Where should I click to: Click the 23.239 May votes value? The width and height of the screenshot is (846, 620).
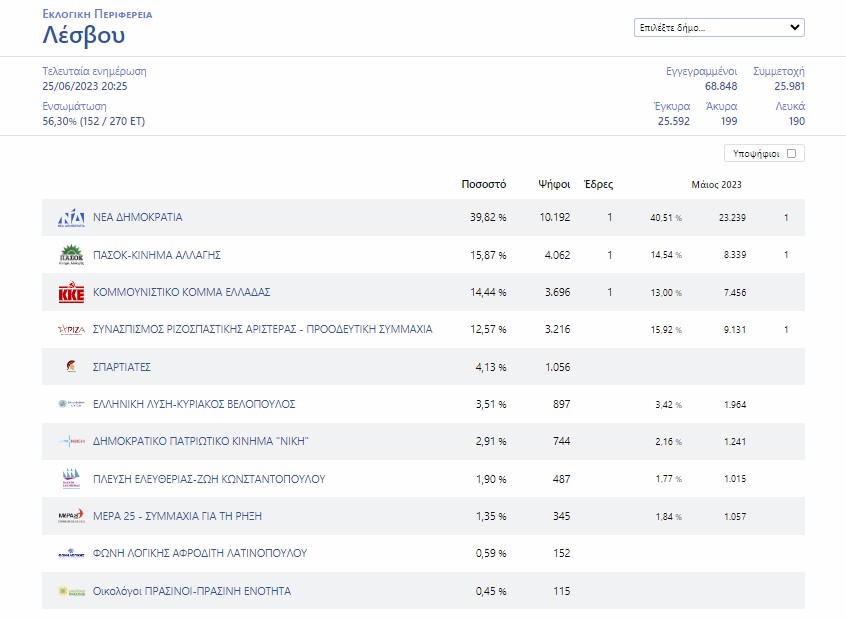pos(732,217)
